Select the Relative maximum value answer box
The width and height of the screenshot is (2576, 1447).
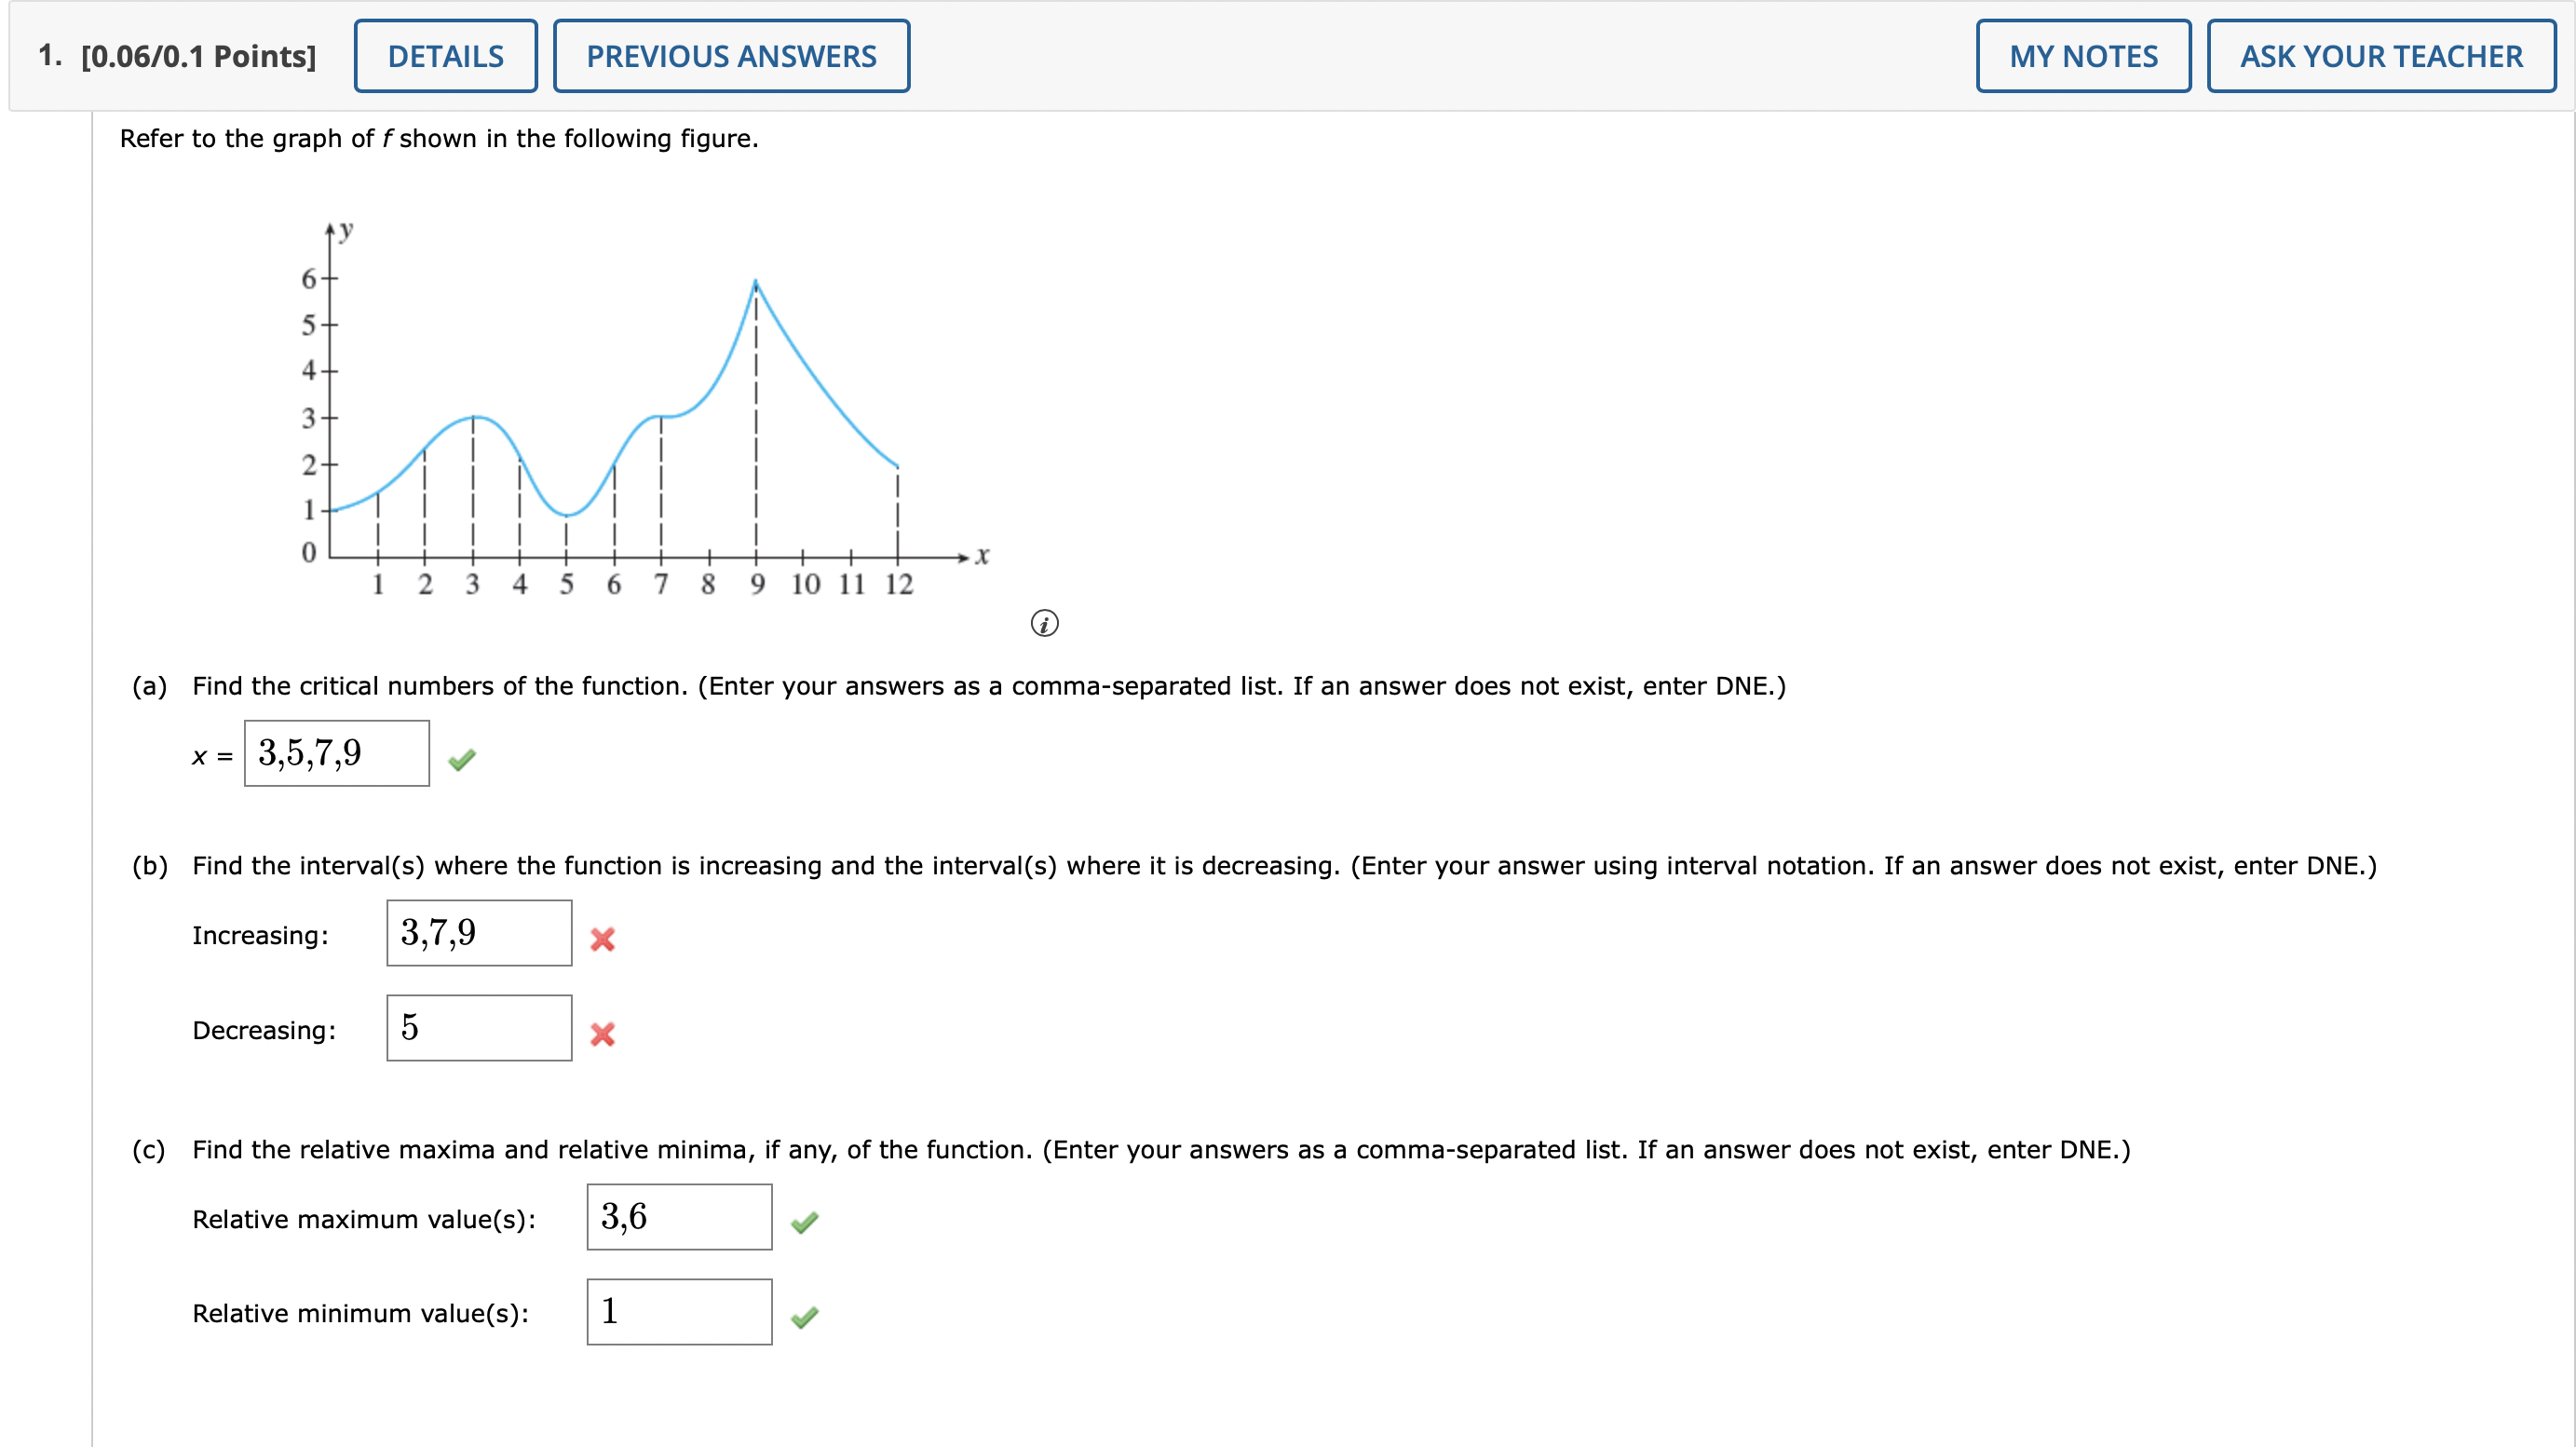tap(679, 1216)
